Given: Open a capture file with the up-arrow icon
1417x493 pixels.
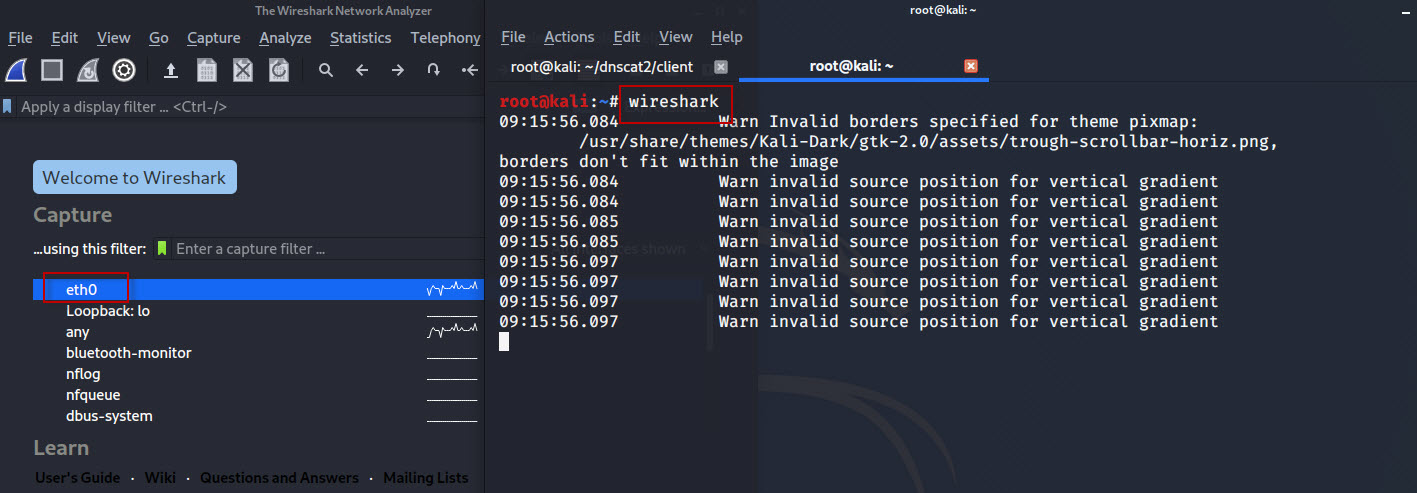Looking at the screenshot, I should coord(171,70).
